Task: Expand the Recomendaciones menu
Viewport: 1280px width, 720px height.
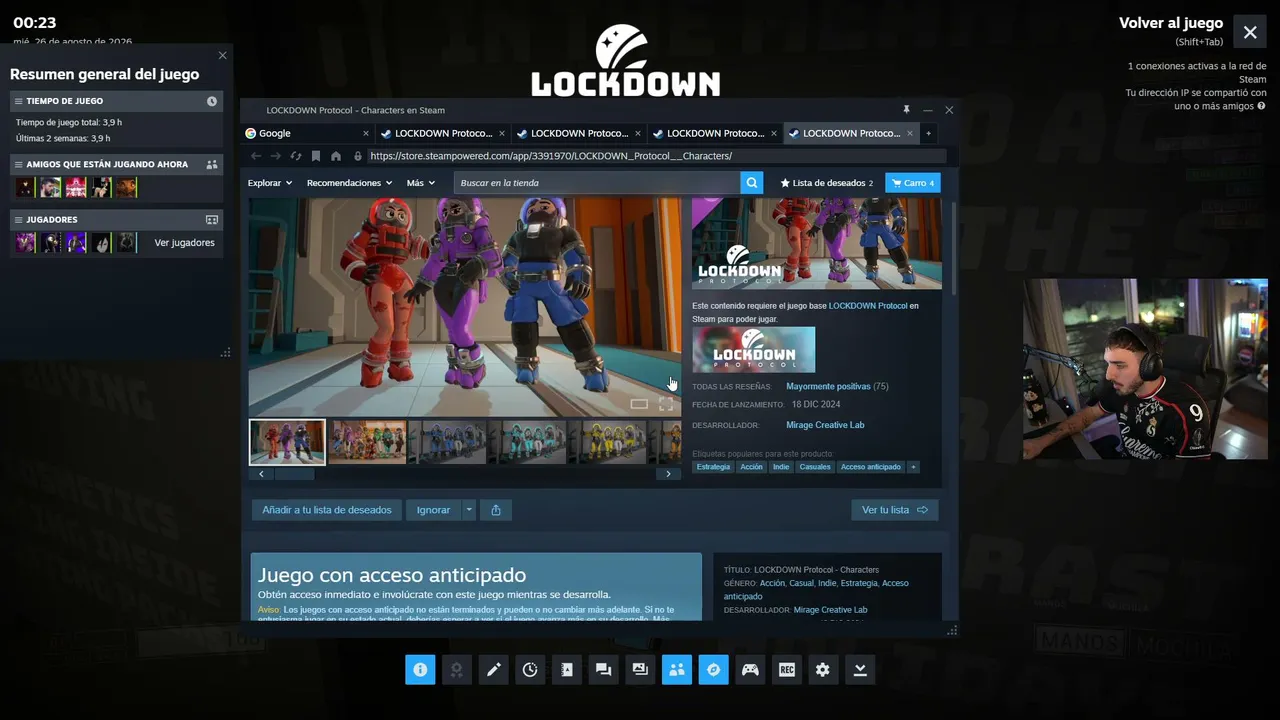Action: (350, 183)
